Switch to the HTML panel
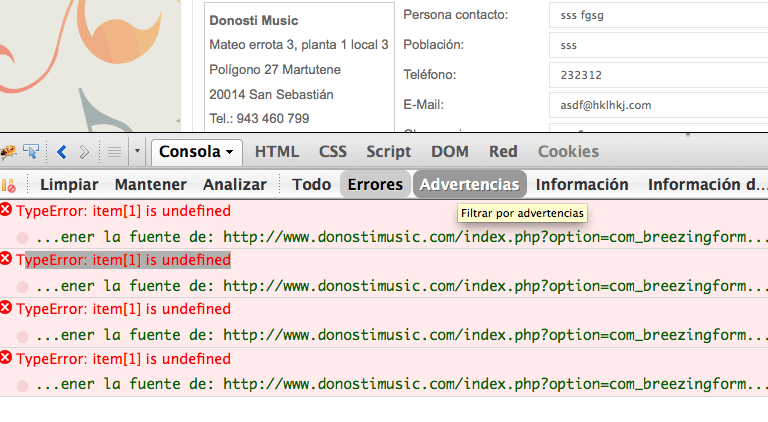 tap(277, 152)
